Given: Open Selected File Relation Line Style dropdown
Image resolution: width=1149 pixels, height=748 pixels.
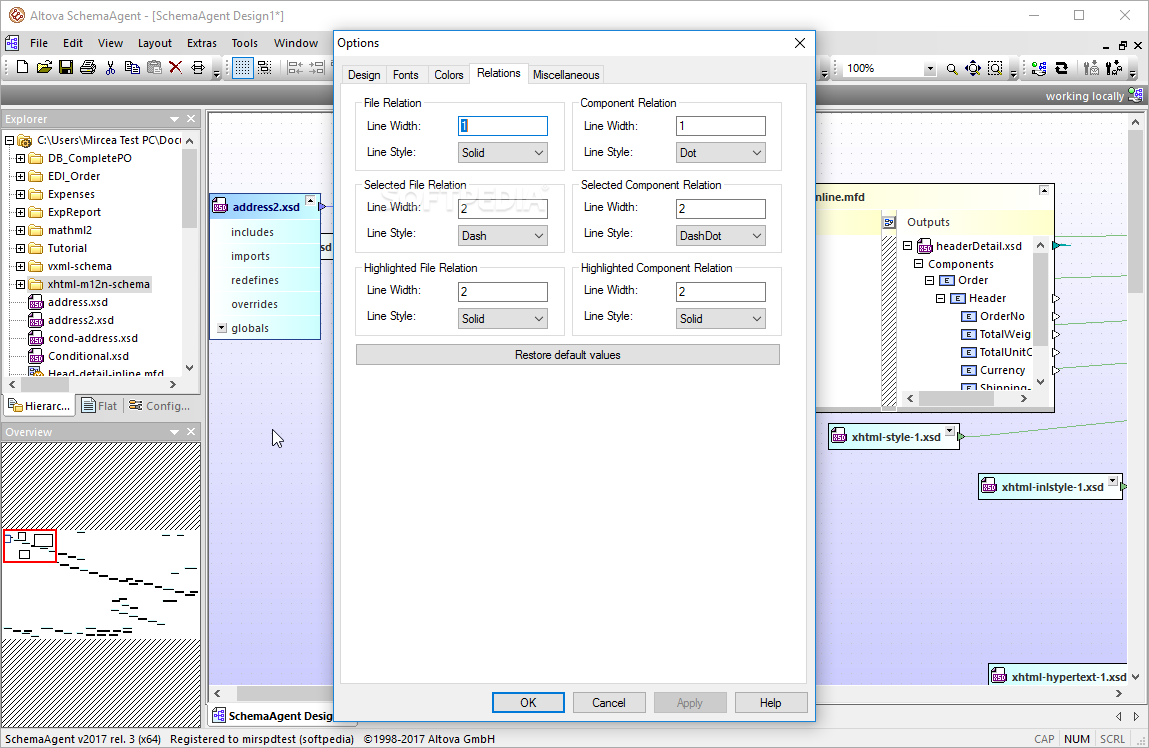Looking at the screenshot, I should (503, 235).
